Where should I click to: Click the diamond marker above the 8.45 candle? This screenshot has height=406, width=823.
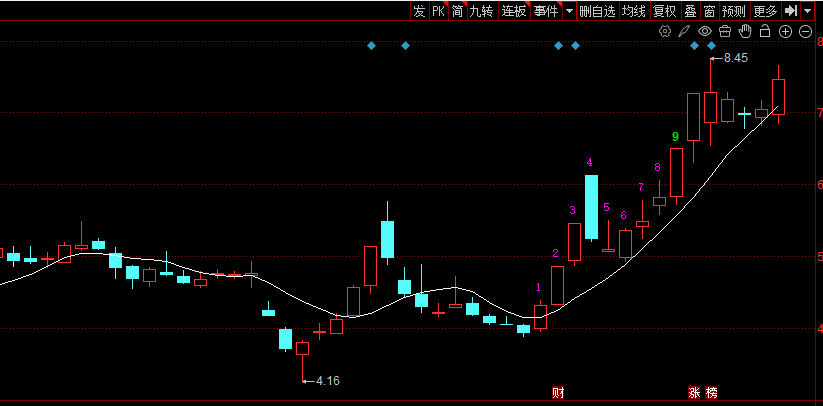[711, 46]
